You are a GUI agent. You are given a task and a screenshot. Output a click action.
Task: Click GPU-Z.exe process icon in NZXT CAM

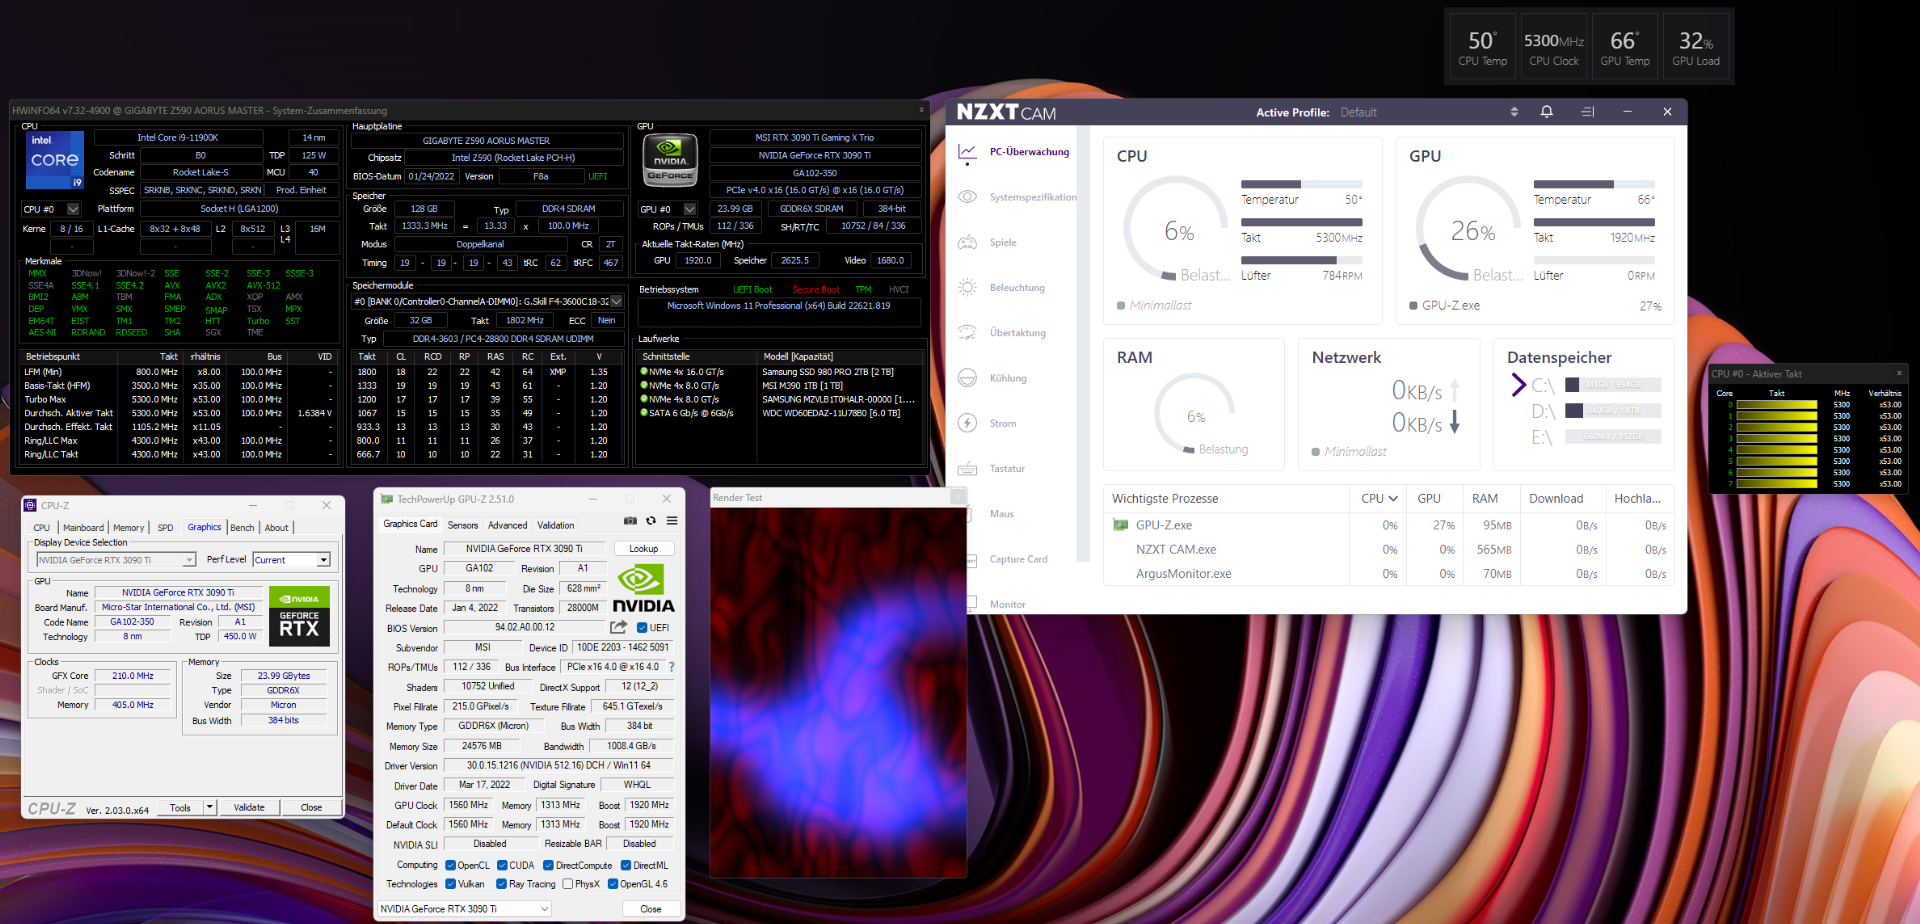tap(1121, 525)
